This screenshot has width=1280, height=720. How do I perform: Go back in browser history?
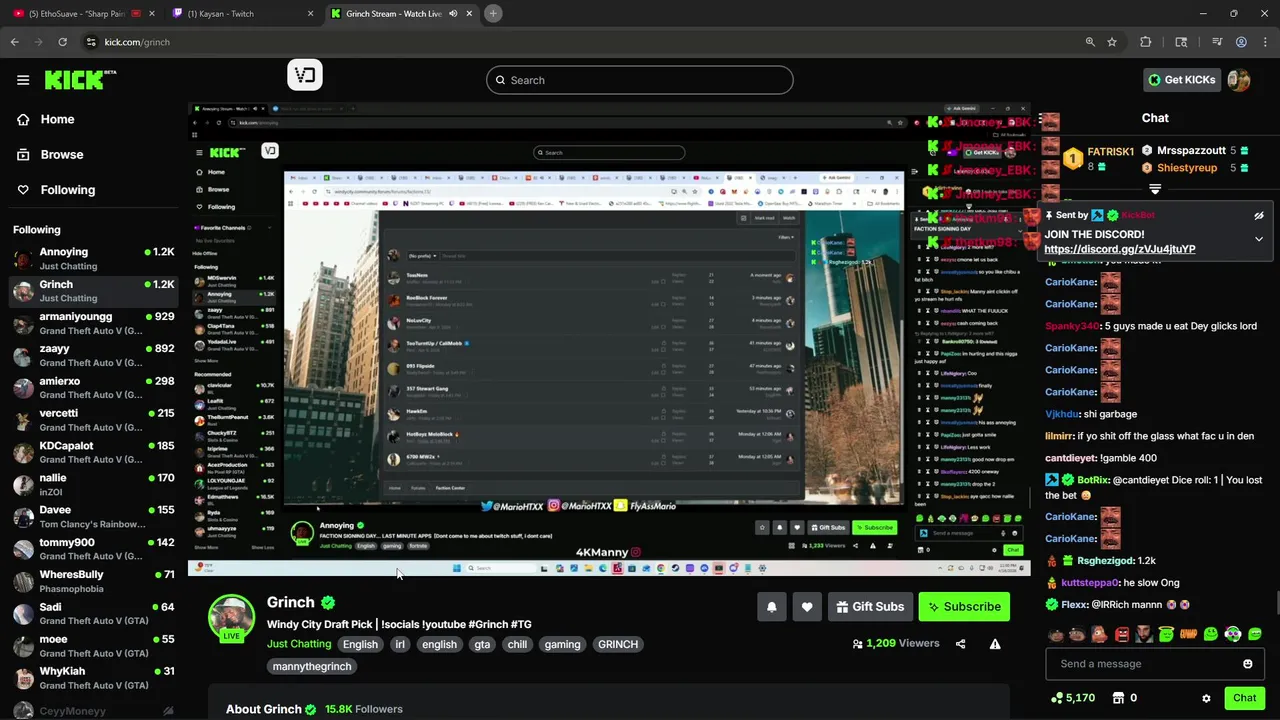pyautogui.click(x=14, y=42)
